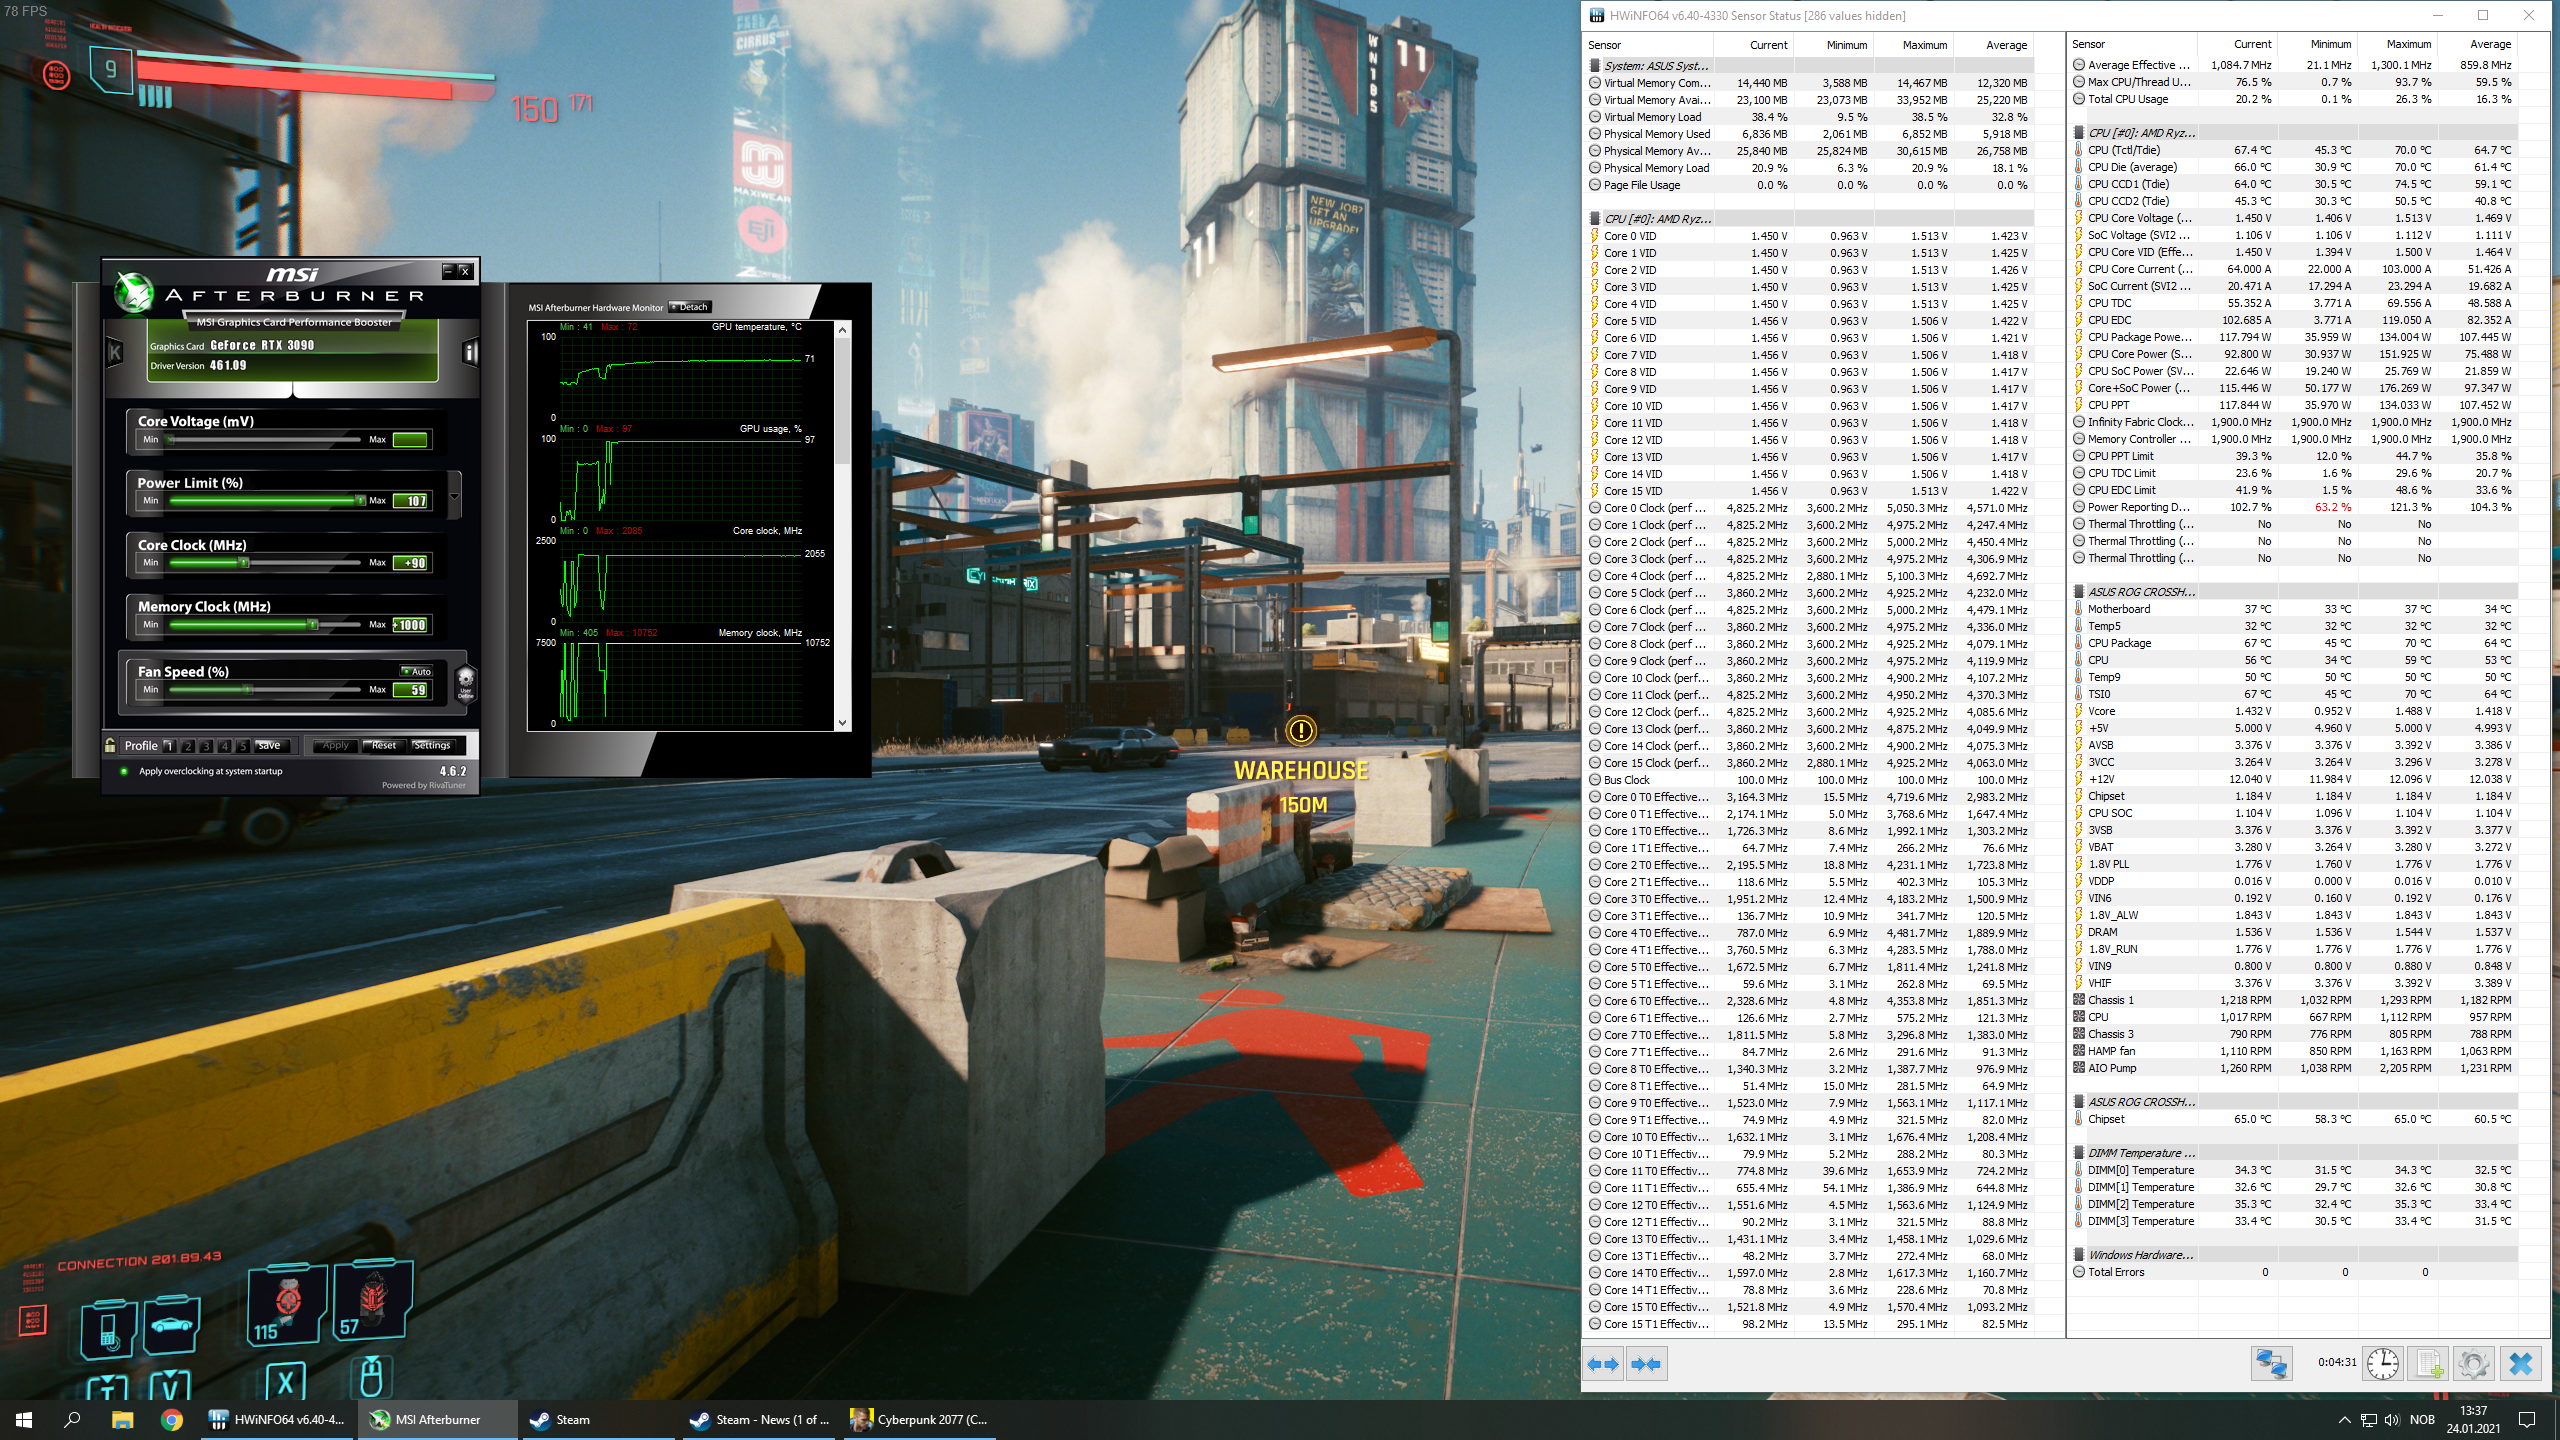
Task: Expand the Power Limit dropdown arrow
Action: (x=455, y=496)
